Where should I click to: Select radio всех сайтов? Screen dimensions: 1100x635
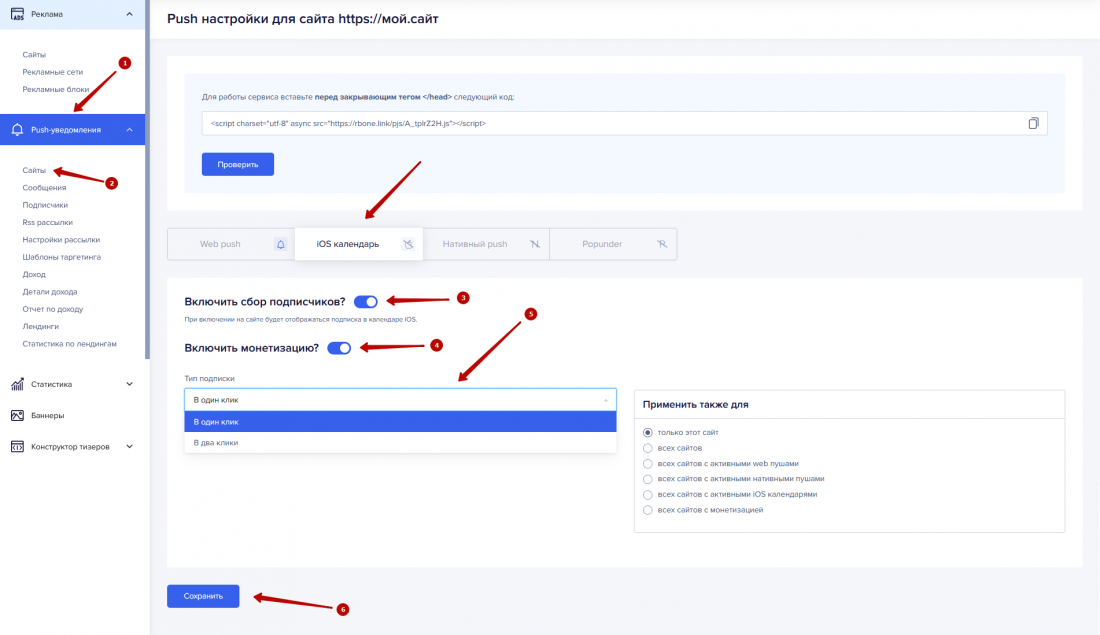pyautogui.click(x=648, y=448)
